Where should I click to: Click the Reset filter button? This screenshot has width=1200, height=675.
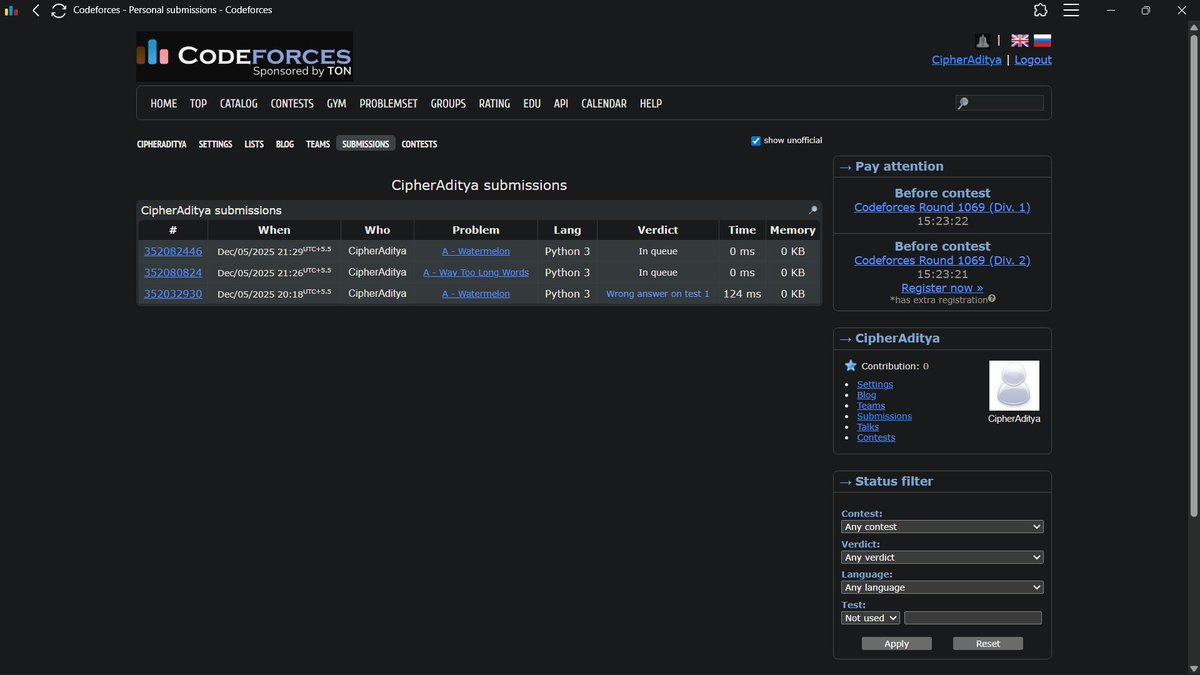coord(988,644)
